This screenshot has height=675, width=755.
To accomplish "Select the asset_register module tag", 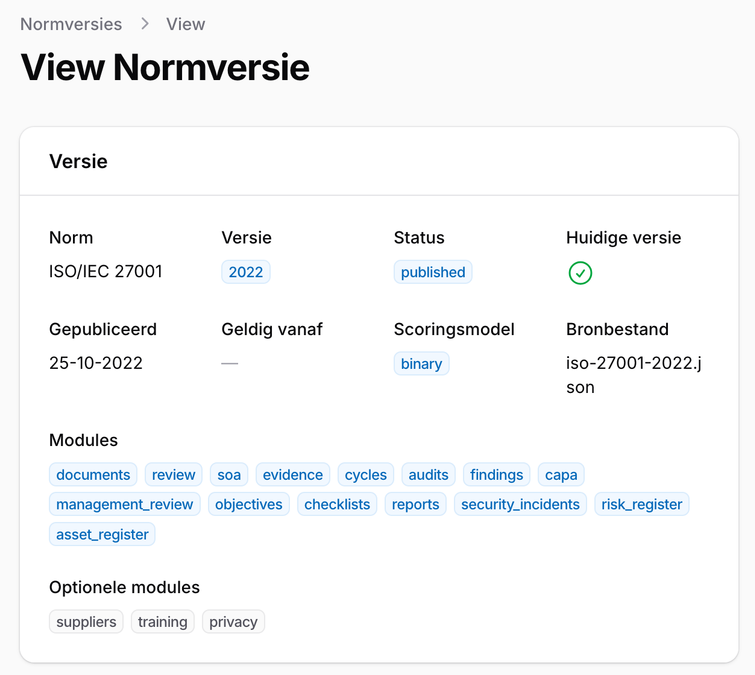I will point(102,534).
